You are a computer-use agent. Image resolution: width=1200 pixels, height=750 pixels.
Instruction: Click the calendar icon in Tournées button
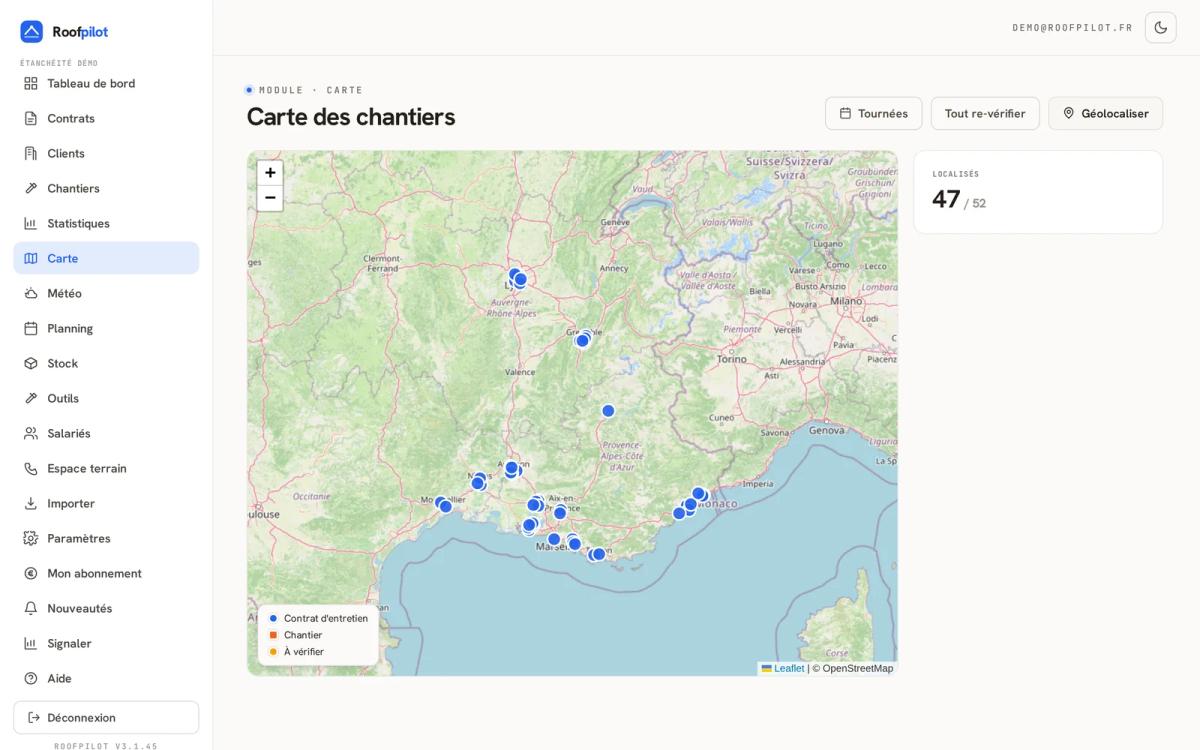pos(845,113)
